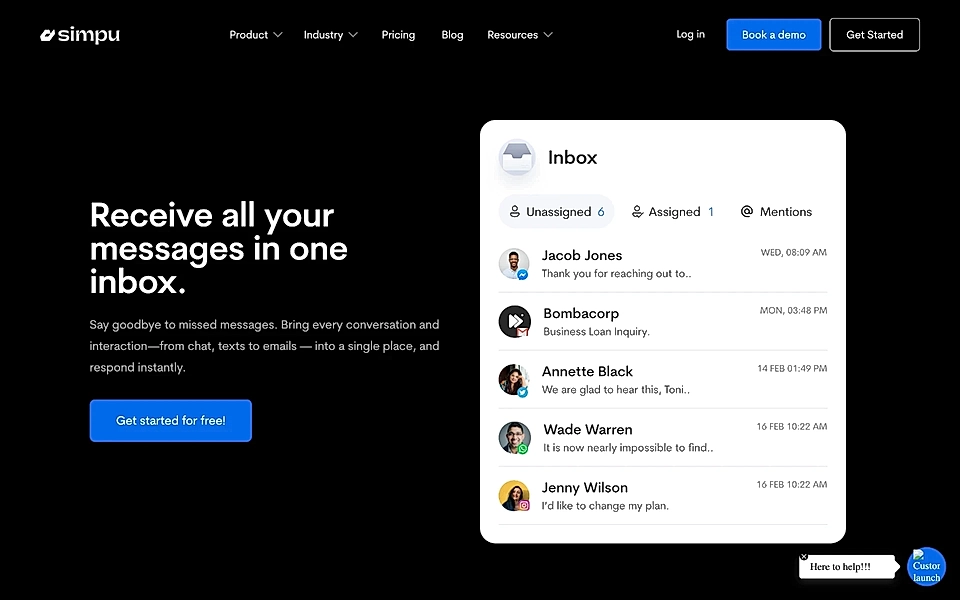Open the Pricing page
This screenshot has width=960, height=600.
[398, 34]
